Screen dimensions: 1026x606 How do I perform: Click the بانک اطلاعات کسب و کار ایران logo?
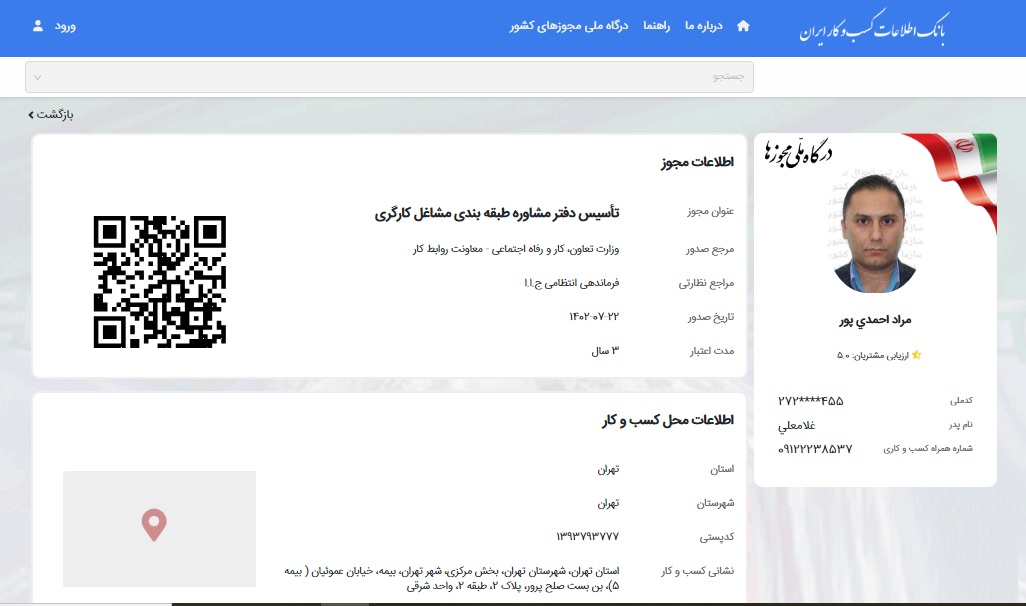[x=874, y=29]
